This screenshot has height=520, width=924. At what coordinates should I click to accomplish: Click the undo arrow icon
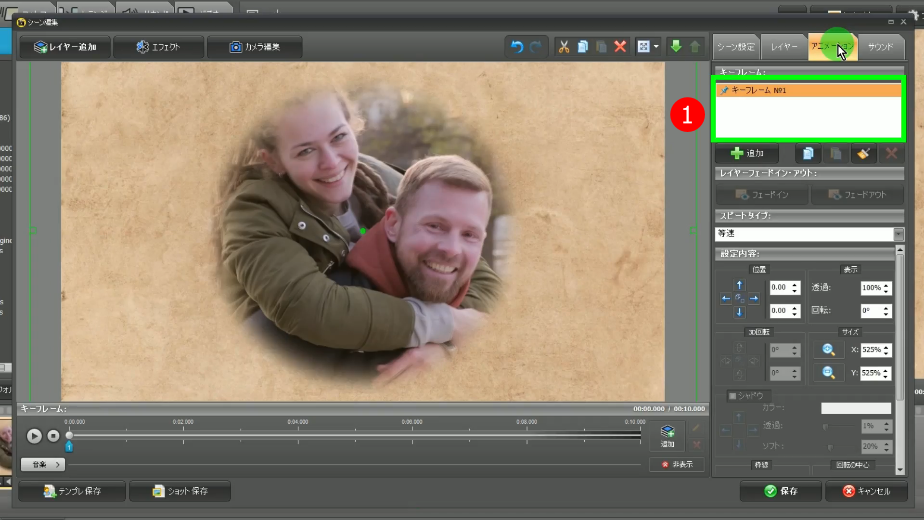pyautogui.click(x=517, y=47)
